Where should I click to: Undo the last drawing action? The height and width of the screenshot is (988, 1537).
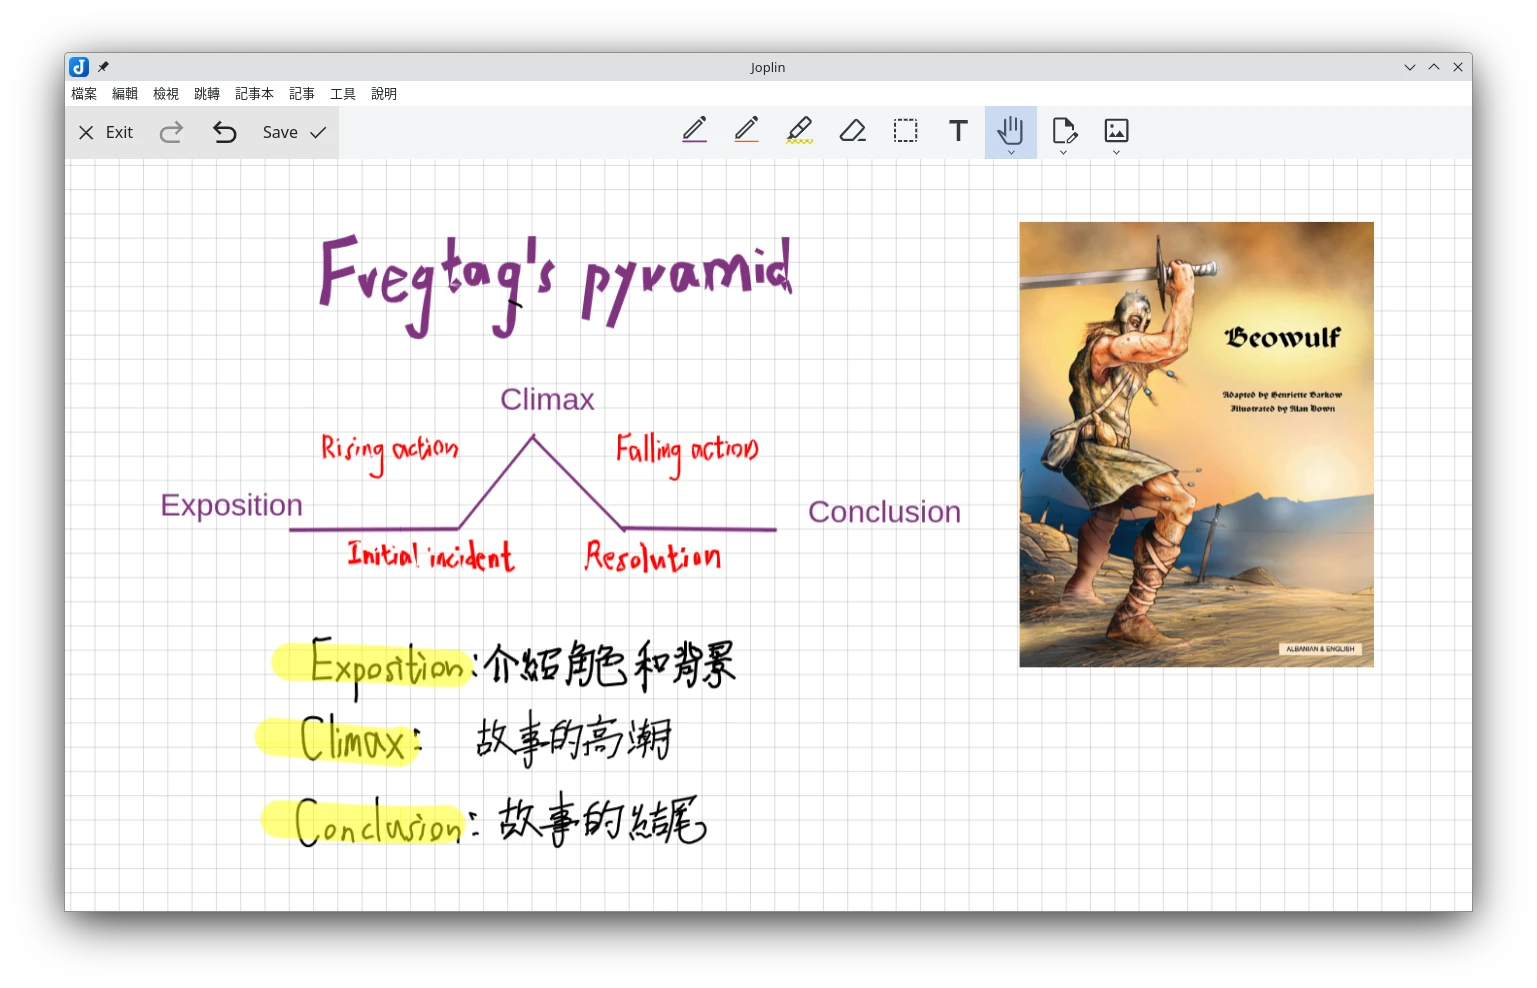point(225,132)
